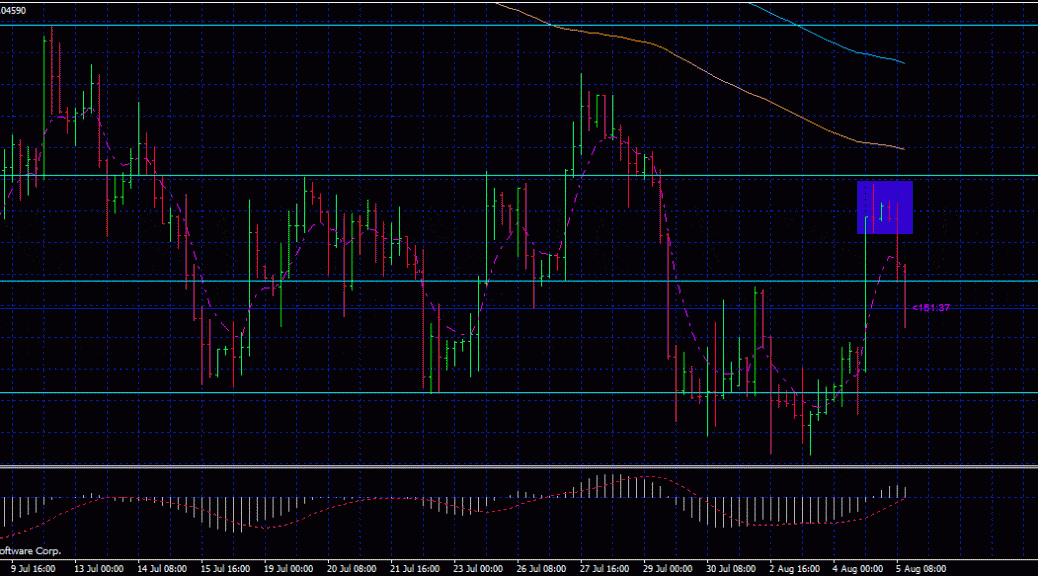Image resolution: width=1038 pixels, height=576 pixels.
Task: Click the 181.37 price label
Action: (x=931, y=308)
